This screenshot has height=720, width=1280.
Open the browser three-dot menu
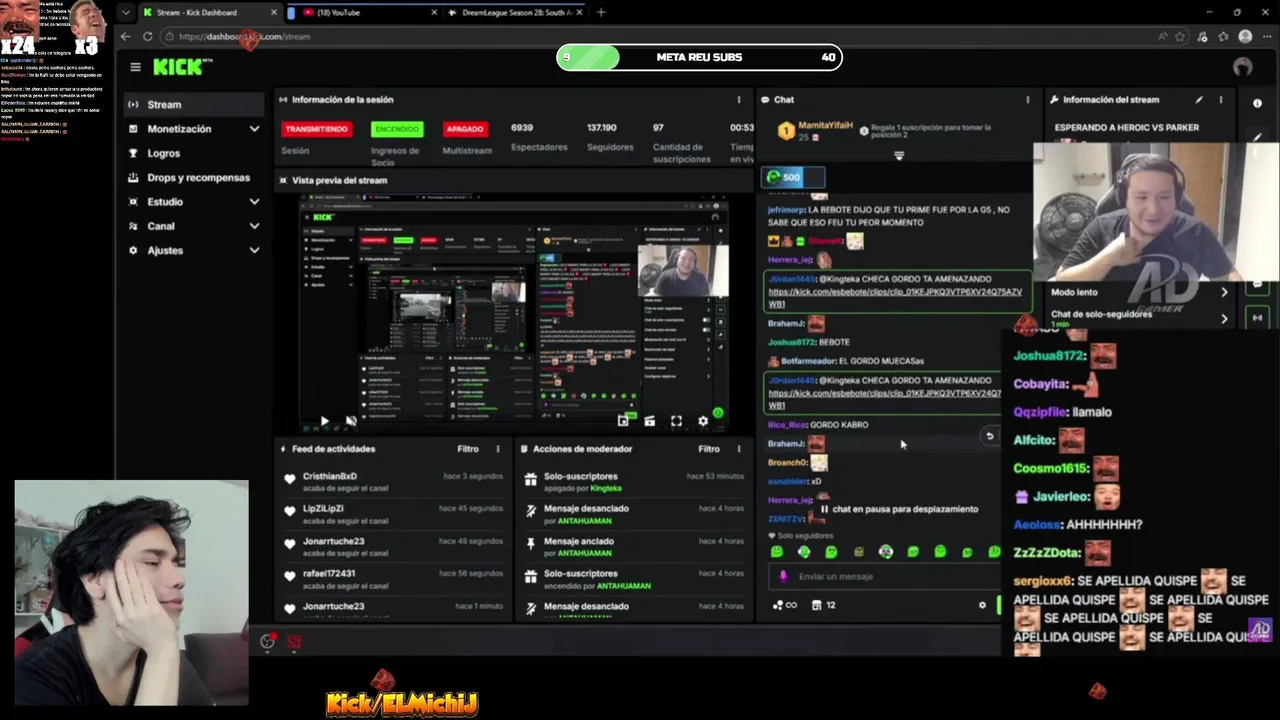[1266, 36]
